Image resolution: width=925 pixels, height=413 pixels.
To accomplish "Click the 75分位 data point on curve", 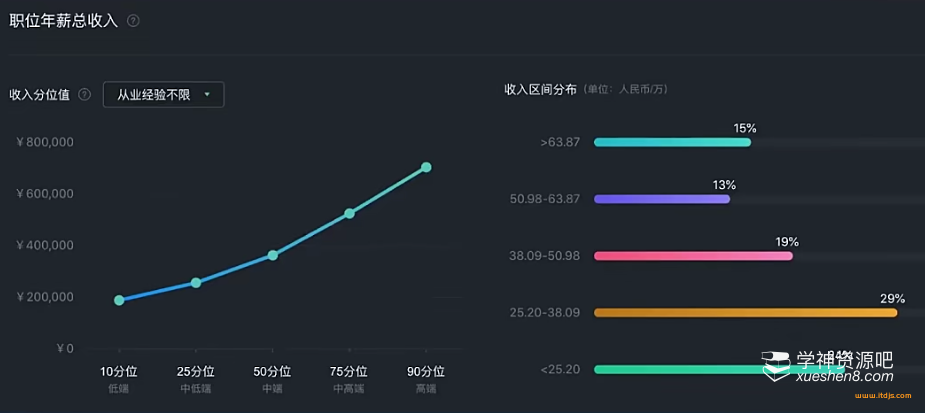I will [350, 213].
